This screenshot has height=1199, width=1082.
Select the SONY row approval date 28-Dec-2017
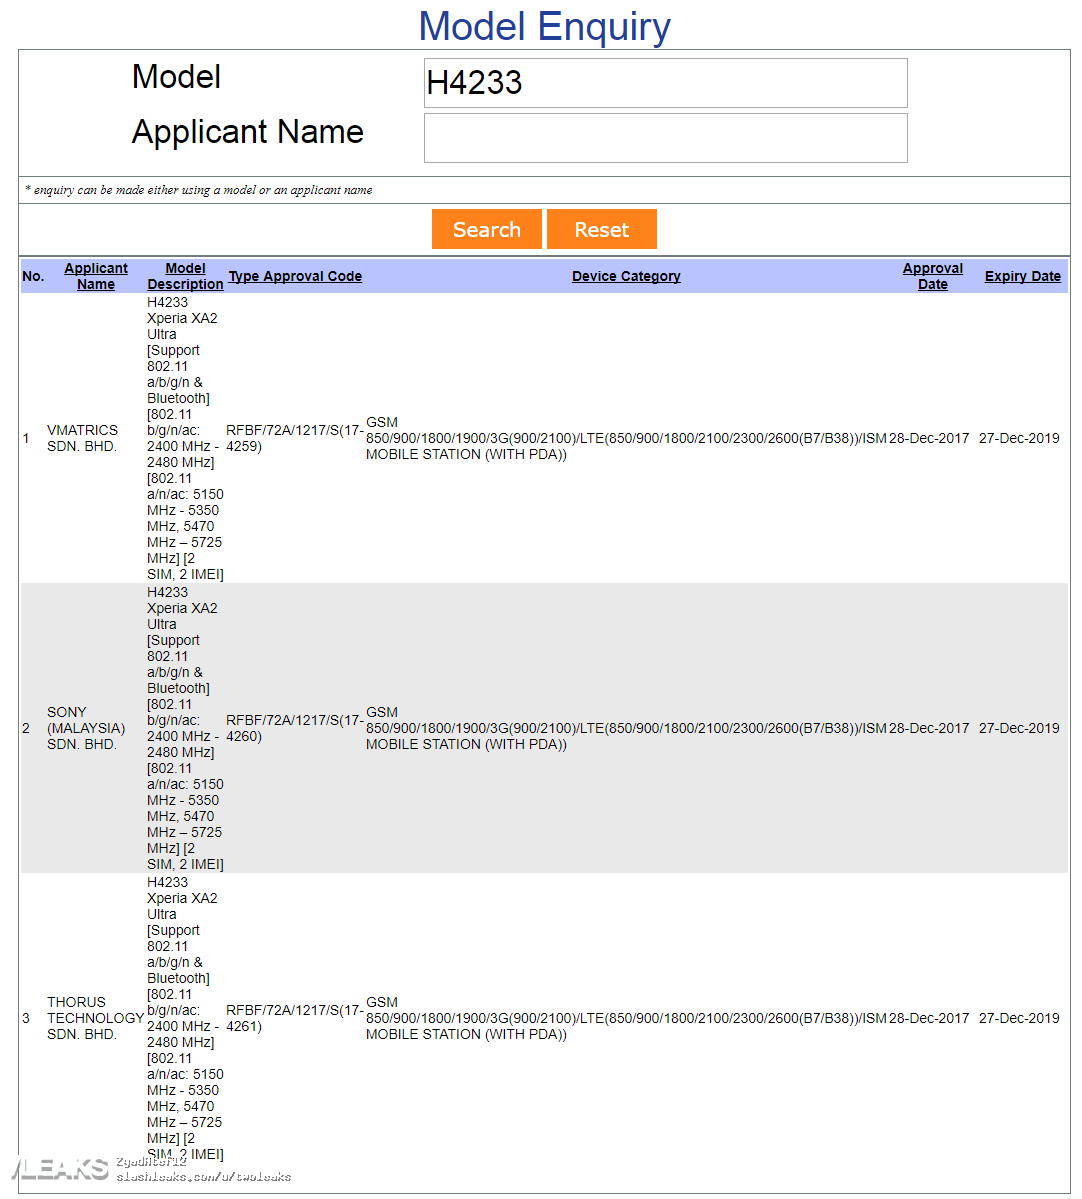point(929,728)
